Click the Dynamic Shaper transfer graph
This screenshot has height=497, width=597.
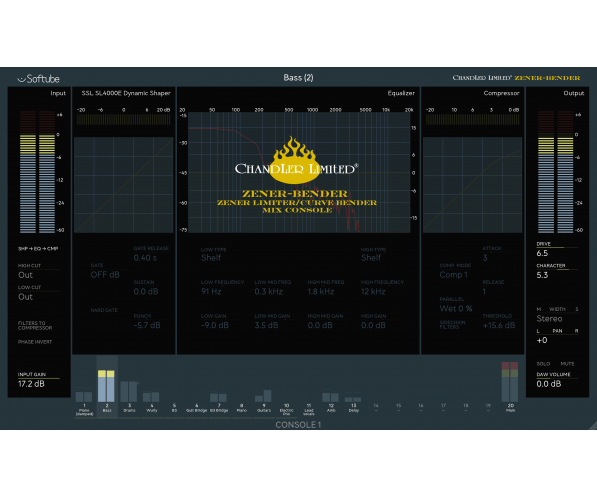[124, 185]
